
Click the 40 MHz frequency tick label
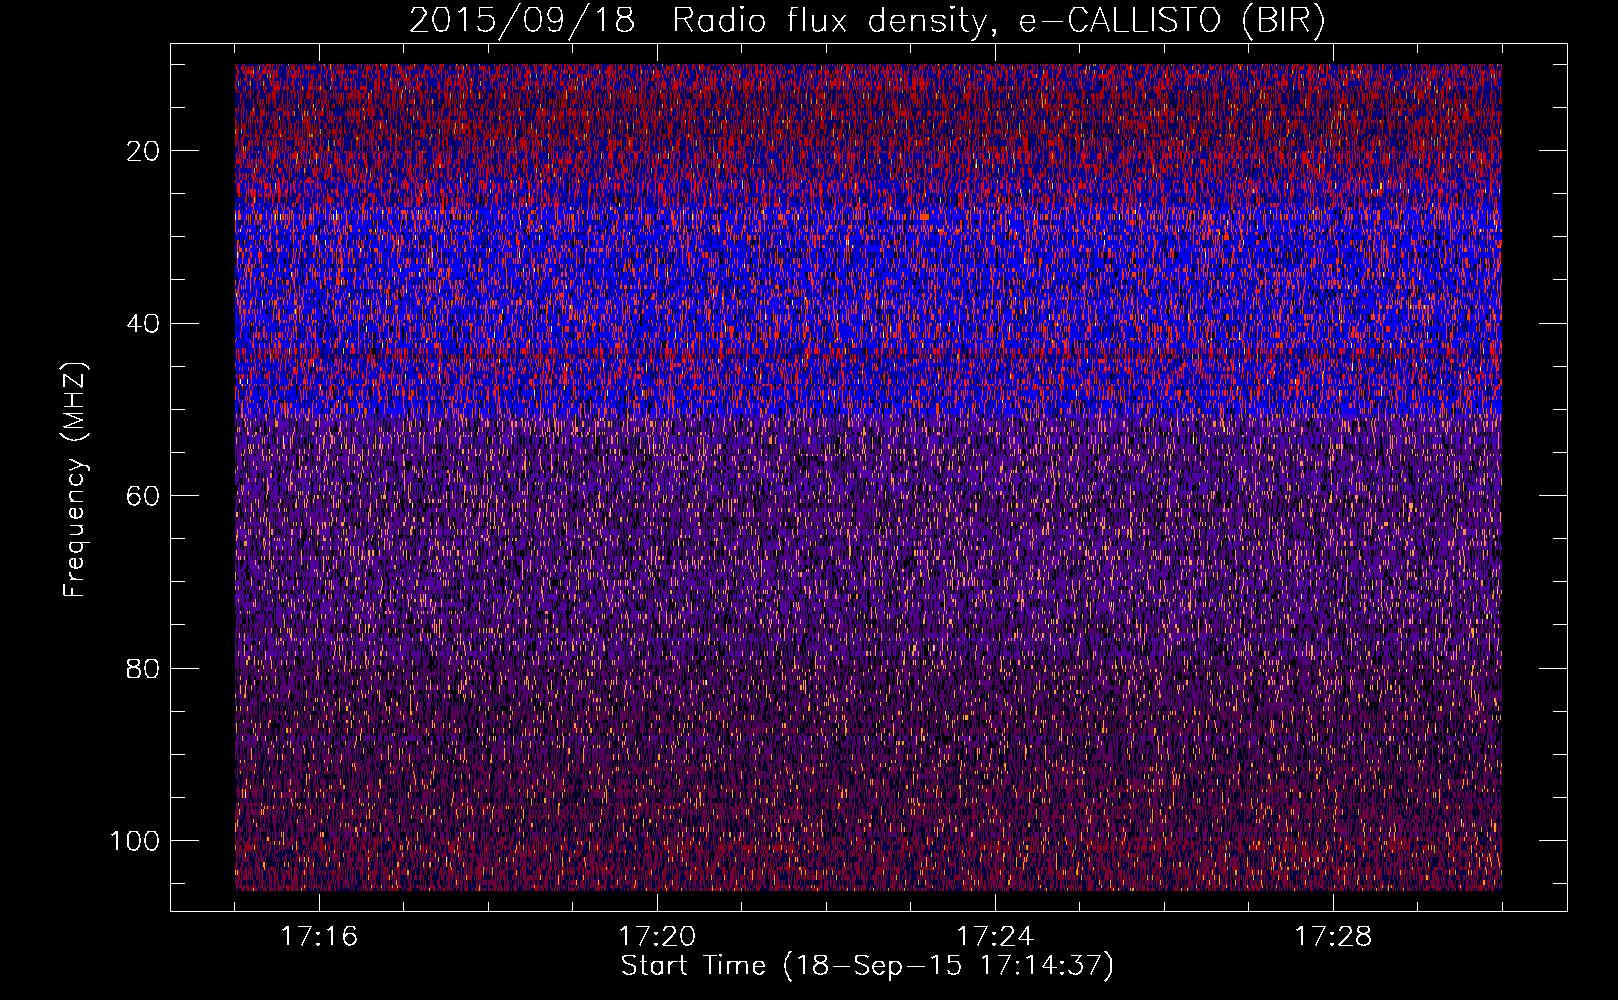click(143, 324)
